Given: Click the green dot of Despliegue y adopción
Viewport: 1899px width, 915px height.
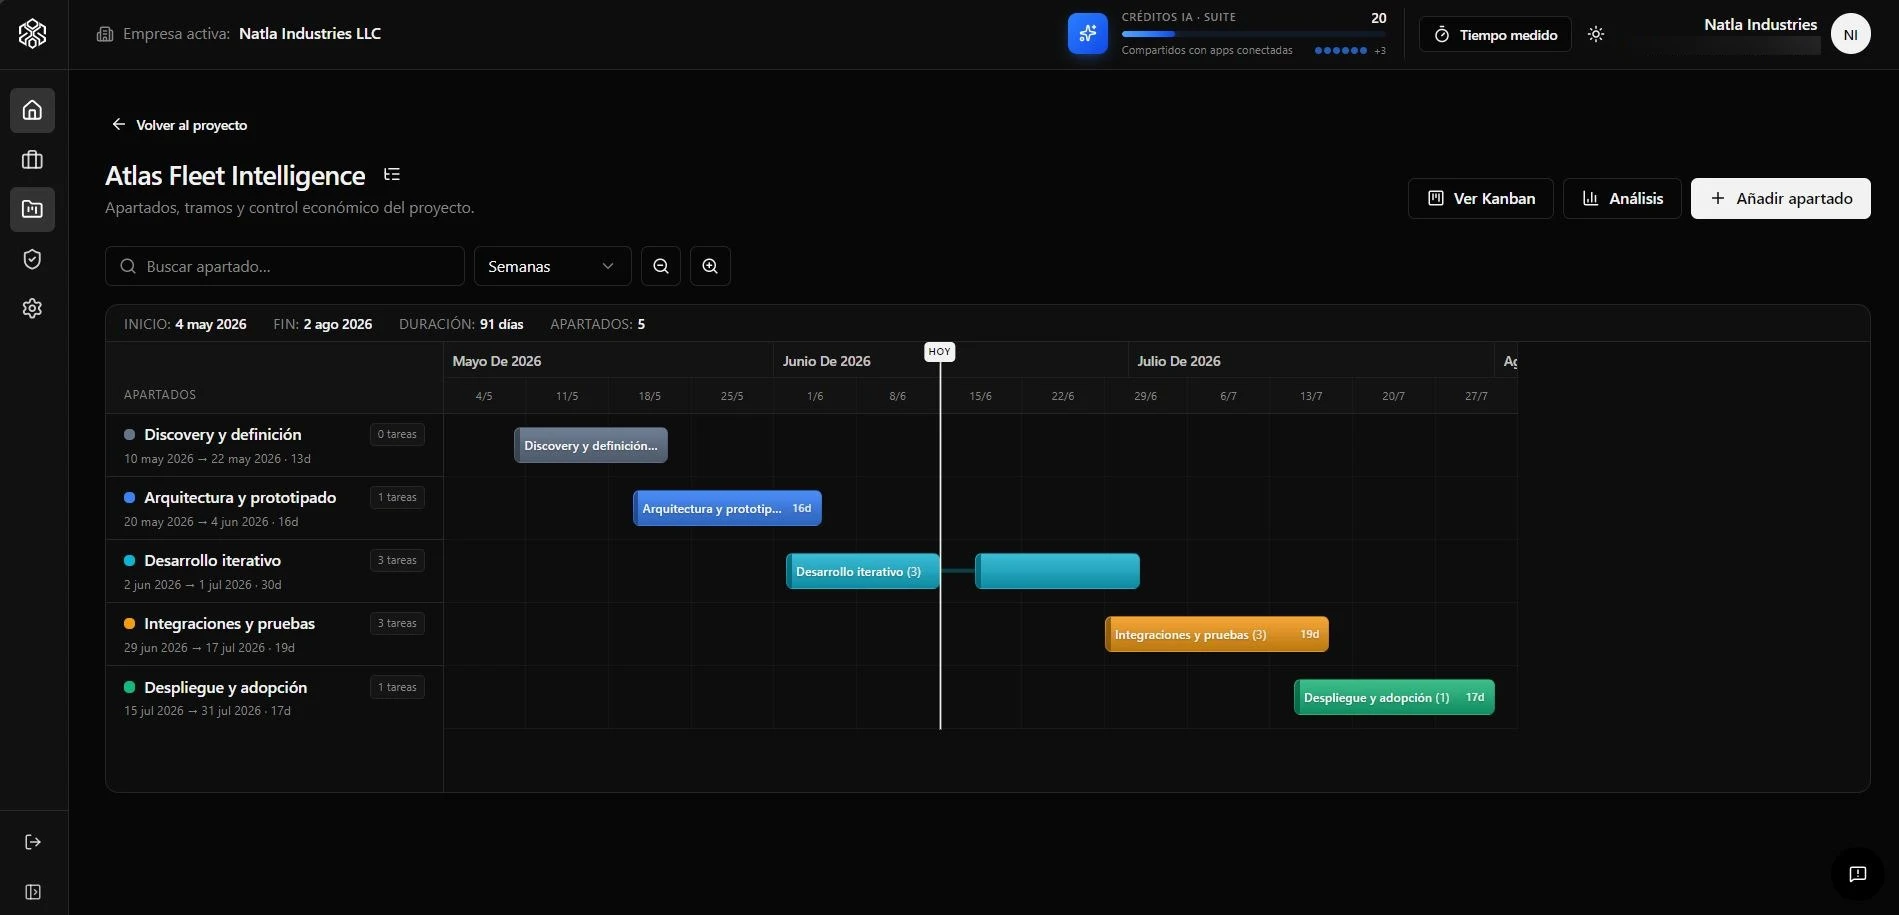Looking at the screenshot, I should coord(129,687).
